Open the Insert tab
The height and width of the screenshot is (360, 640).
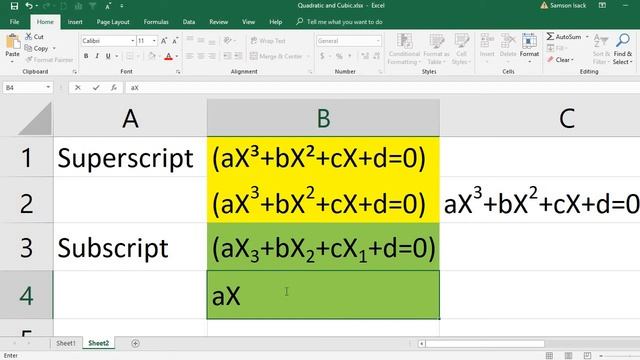[x=75, y=22]
